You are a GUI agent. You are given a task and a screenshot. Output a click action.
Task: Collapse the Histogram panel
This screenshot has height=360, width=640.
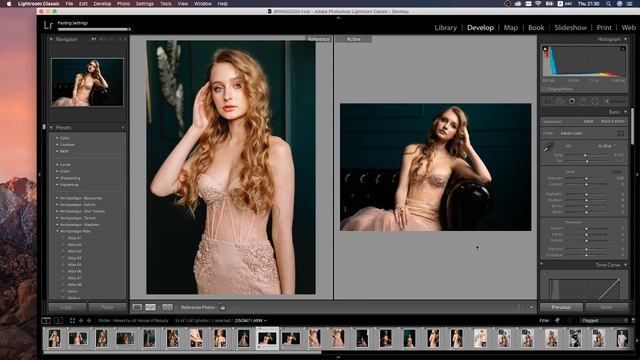[625, 39]
